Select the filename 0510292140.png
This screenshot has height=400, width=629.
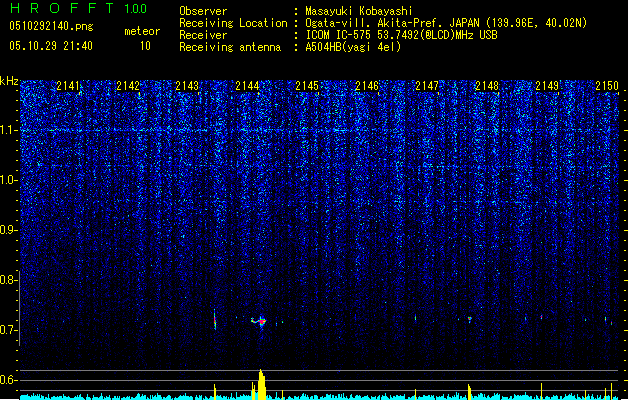click(51, 26)
